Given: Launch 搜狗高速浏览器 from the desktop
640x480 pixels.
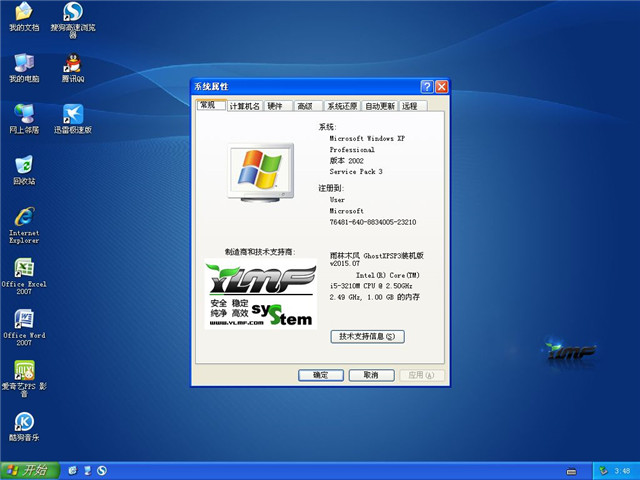Looking at the screenshot, I should coord(73,20).
